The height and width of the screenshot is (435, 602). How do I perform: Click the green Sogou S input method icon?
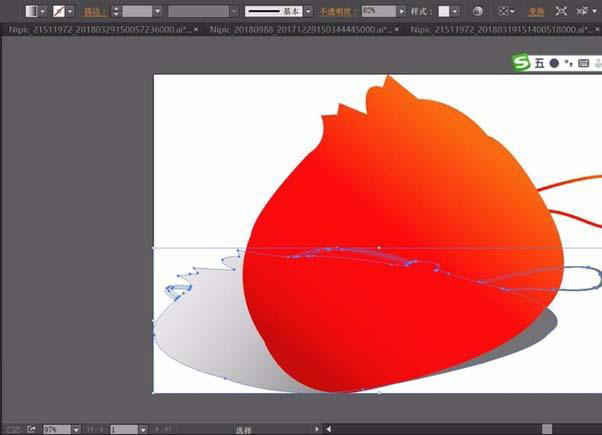(521, 63)
